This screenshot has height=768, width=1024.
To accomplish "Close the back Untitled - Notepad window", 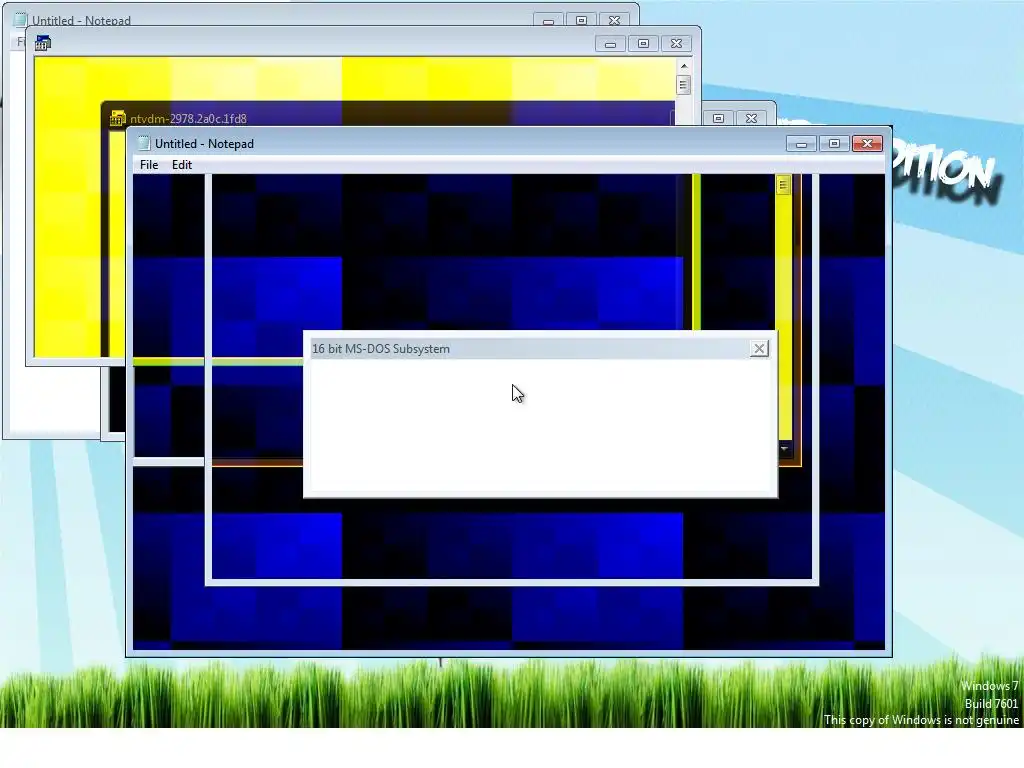I will click(615, 20).
